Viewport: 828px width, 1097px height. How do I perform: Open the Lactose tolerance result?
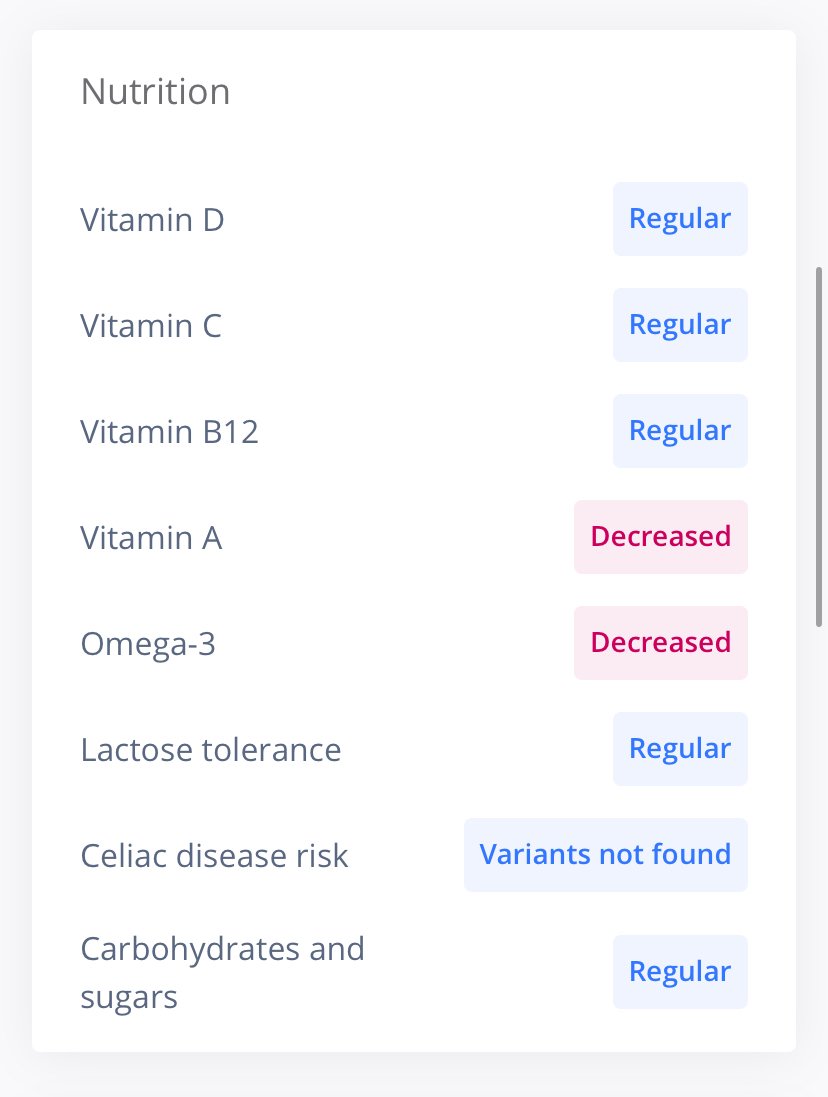(x=413, y=749)
